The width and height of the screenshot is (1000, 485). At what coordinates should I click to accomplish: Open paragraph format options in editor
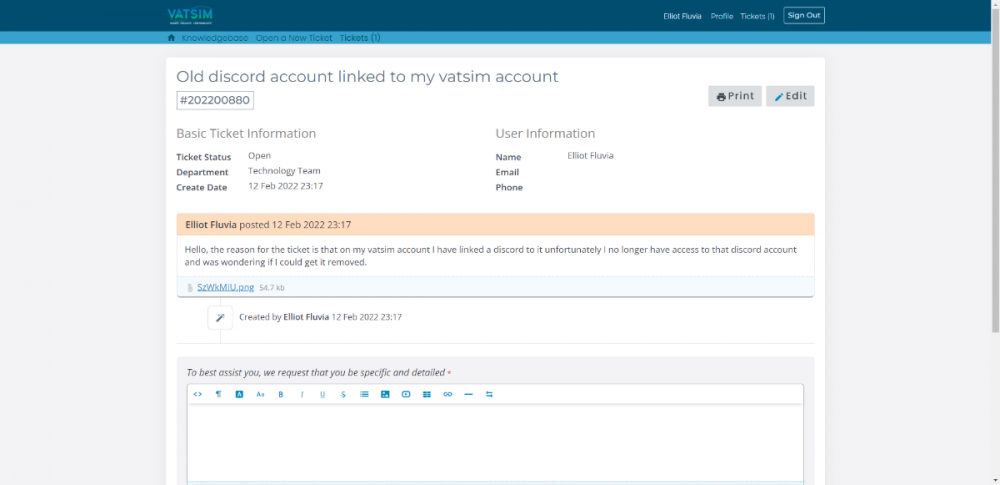pos(219,394)
